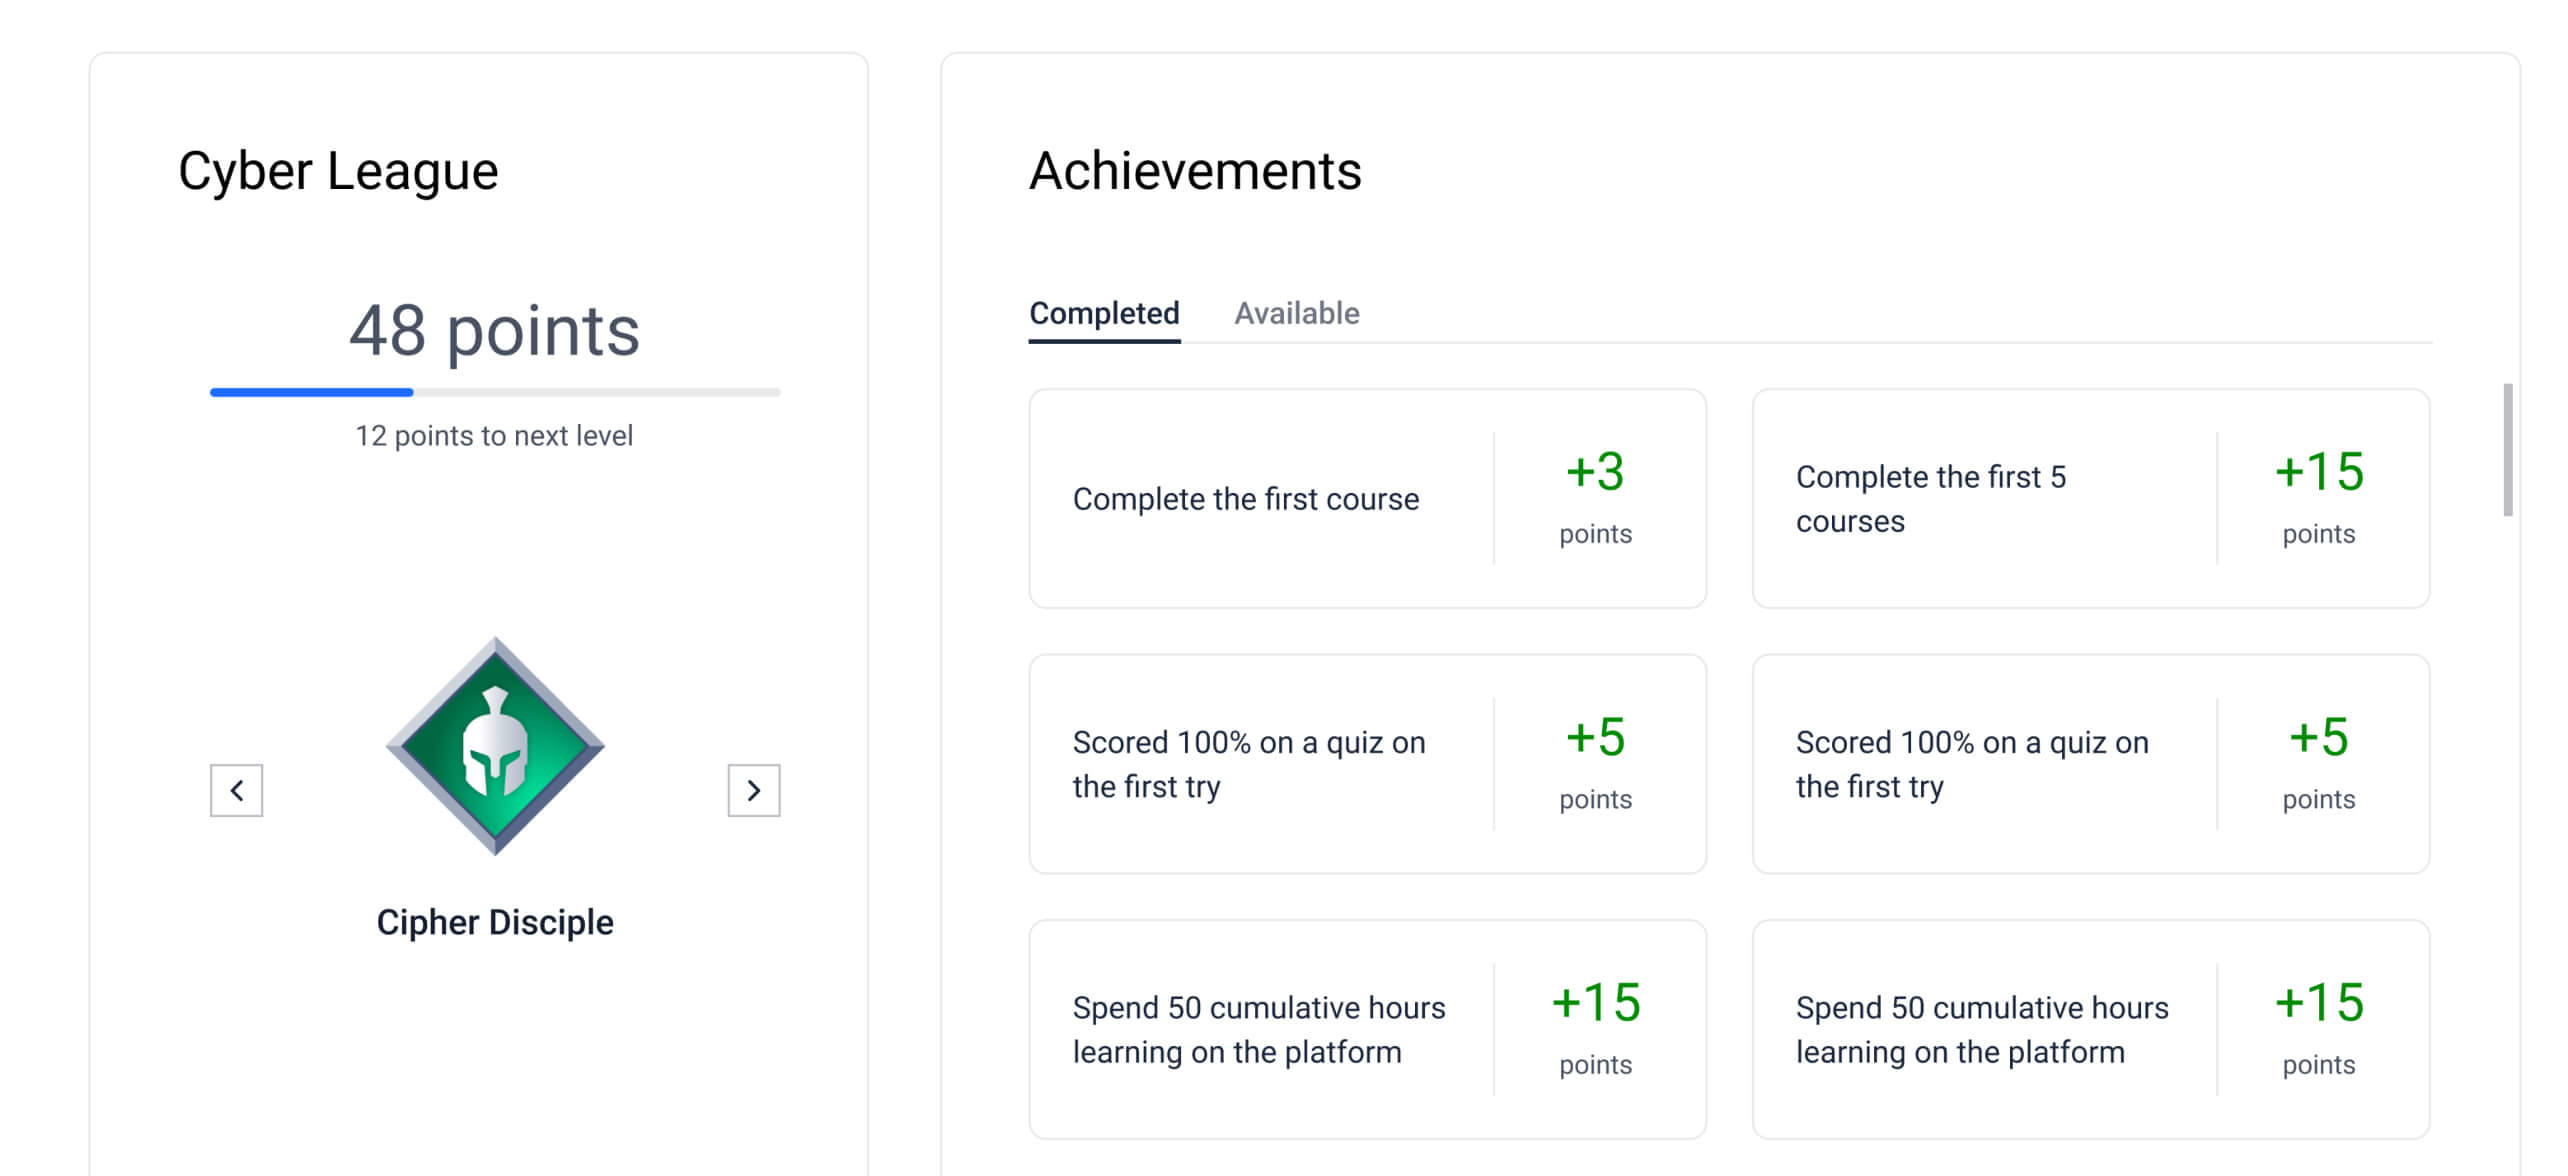Screen dimensions: 2568x1176
Task: Select the Completed tab
Action: point(1104,313)
